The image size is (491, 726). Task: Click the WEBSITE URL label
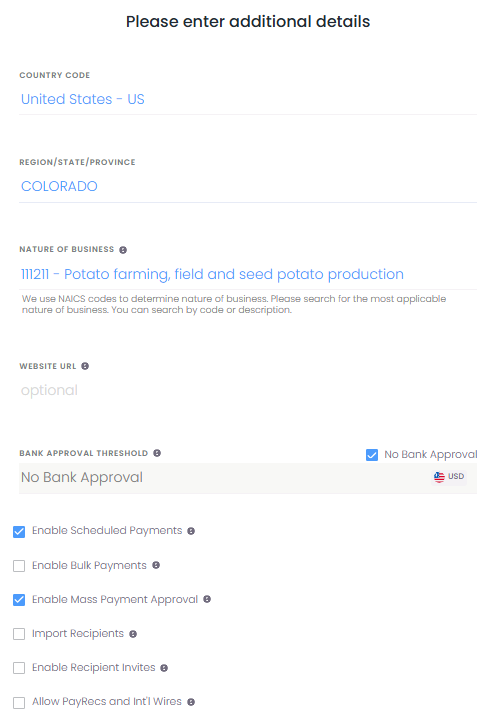(48, 366)
